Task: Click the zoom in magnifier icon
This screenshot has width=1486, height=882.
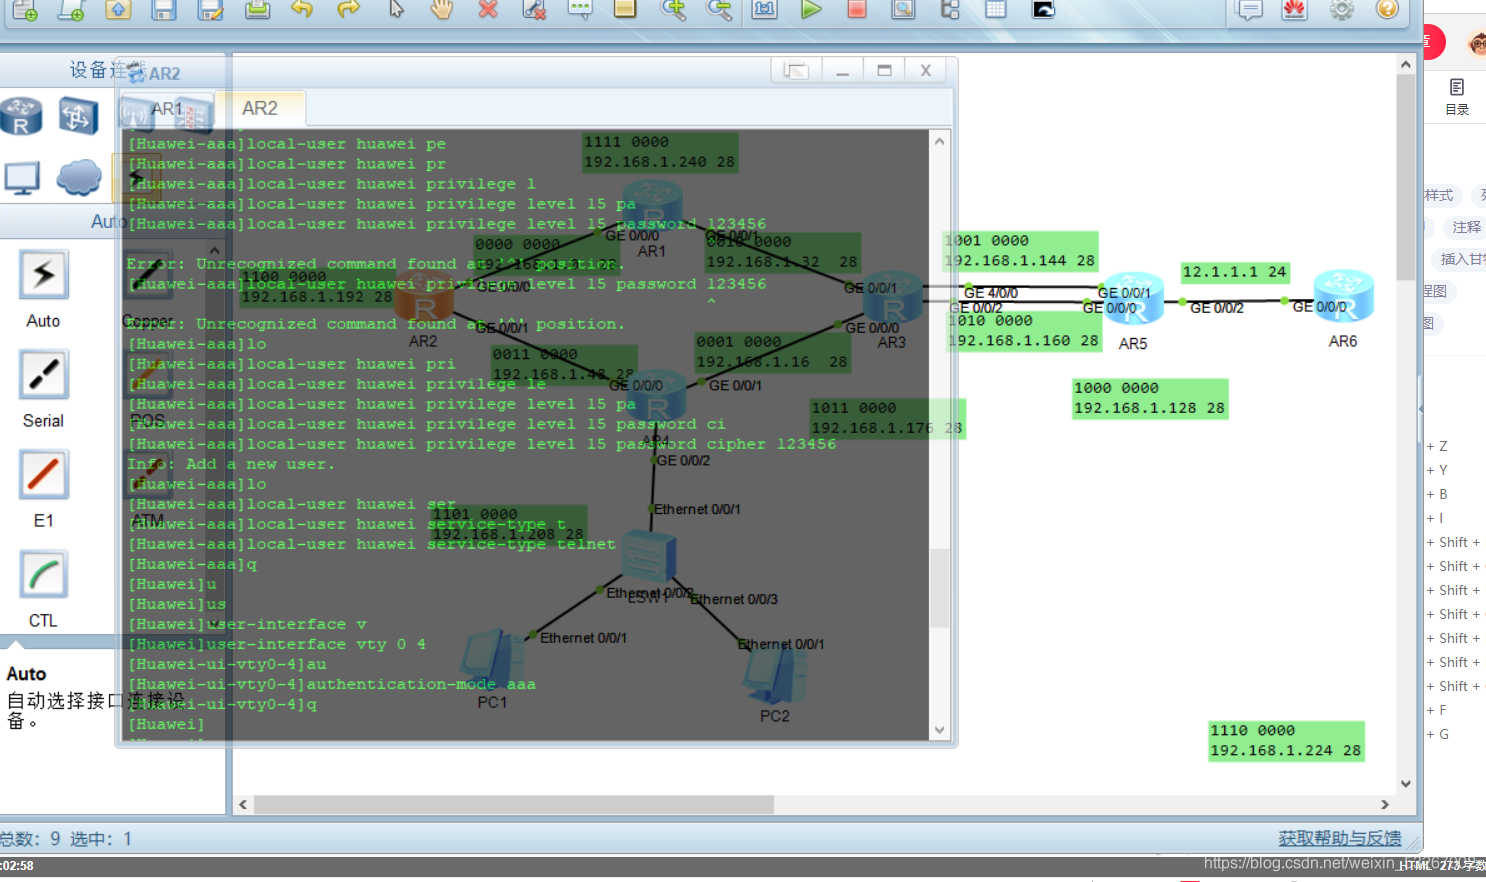Action: (x=674, y=10)
